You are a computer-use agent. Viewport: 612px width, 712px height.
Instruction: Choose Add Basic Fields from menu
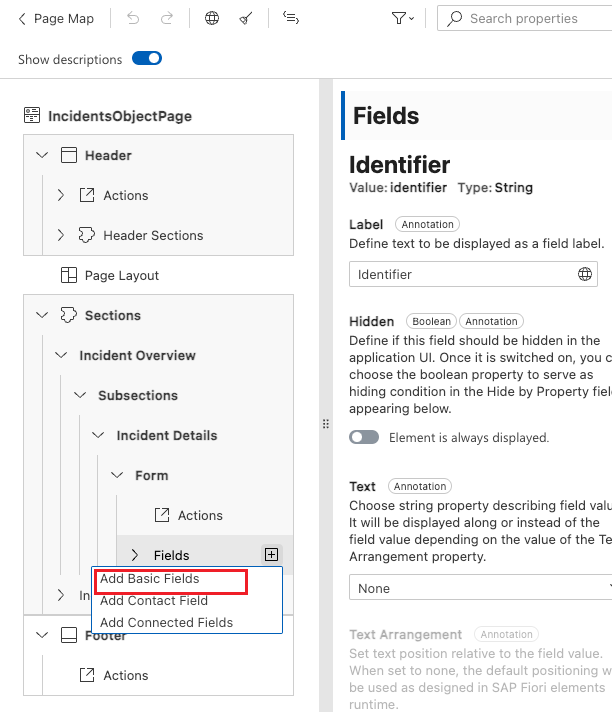[150, 579]
